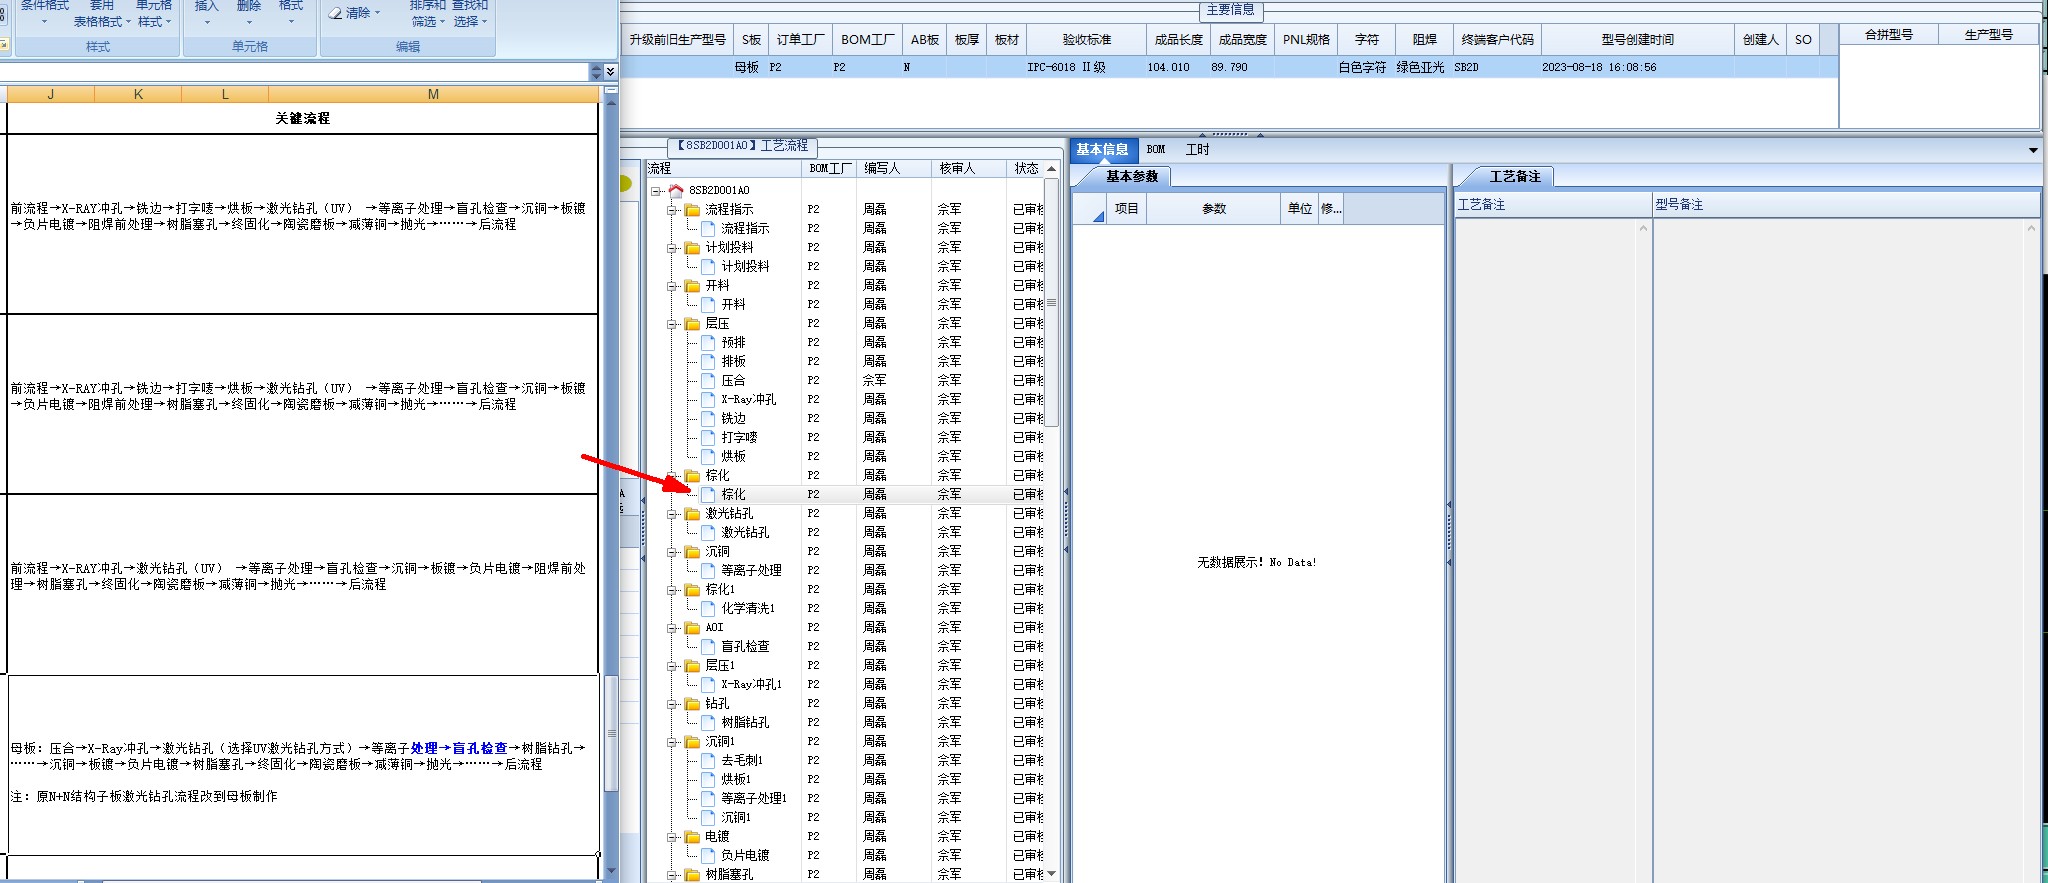Click the 清除 button in 编辑 group
2048x883 pixels.
356,13
